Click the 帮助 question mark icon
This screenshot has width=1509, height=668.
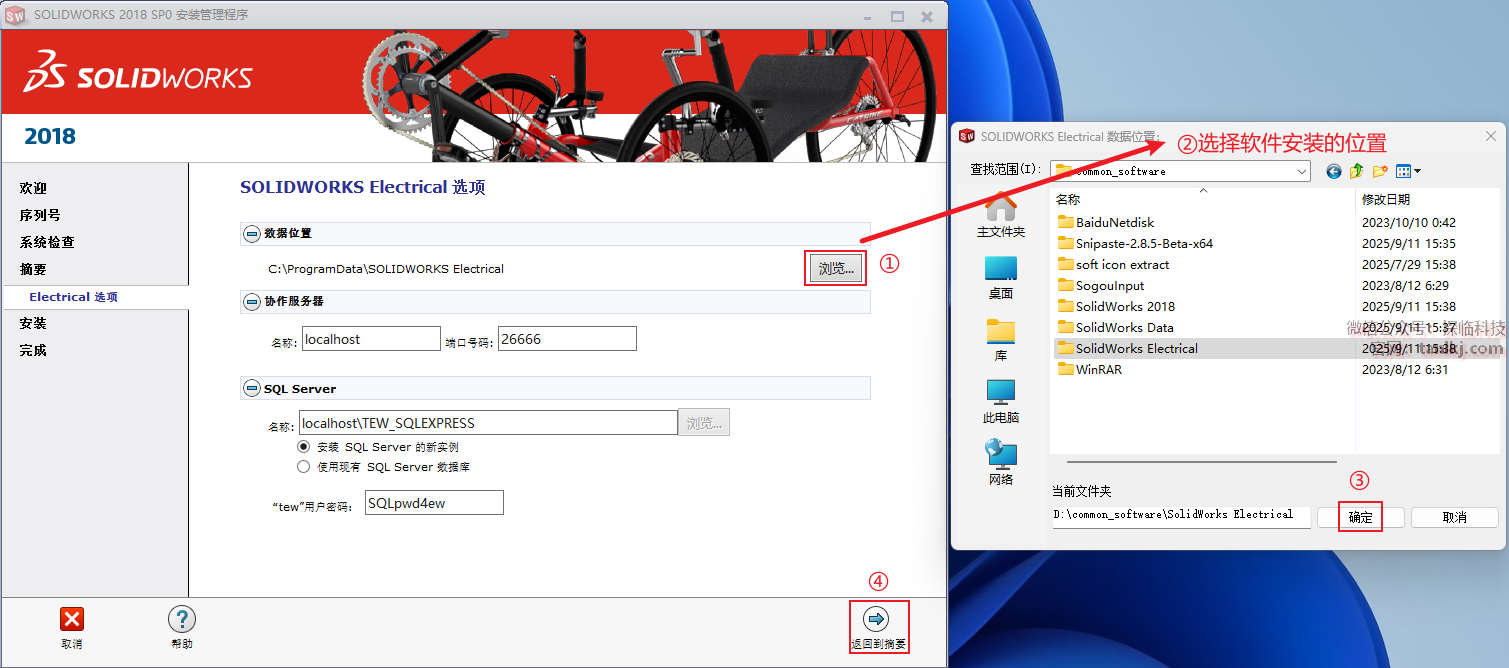(x=182, y=619)
